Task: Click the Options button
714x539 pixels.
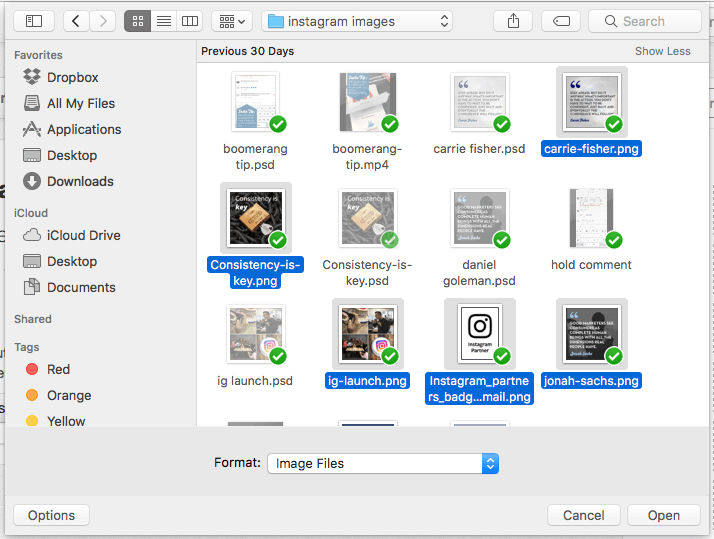Action: coord(51,515)
